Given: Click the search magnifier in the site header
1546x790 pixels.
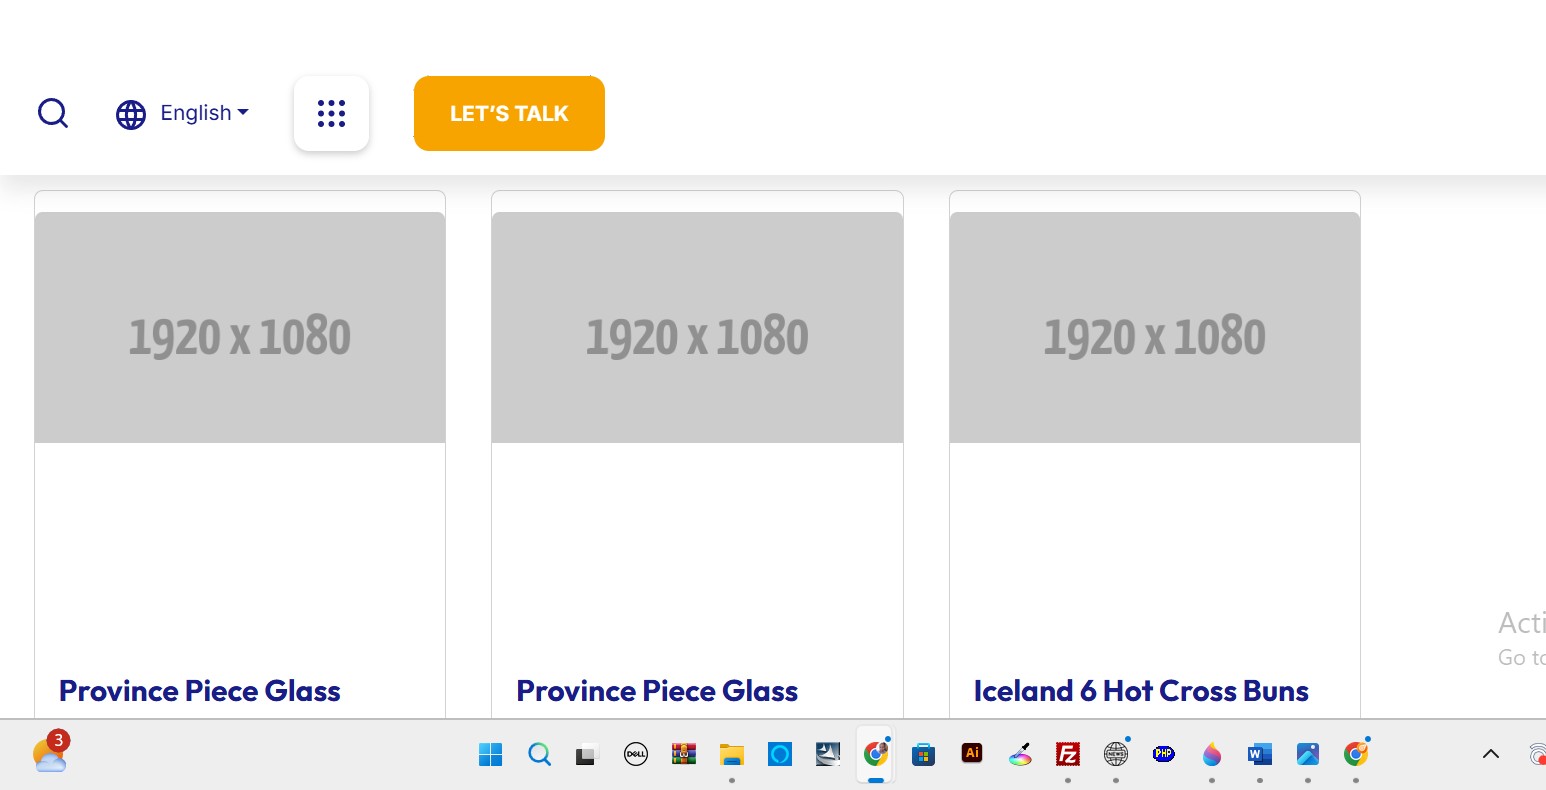Looking at the screenshot, I should point(53,113).
